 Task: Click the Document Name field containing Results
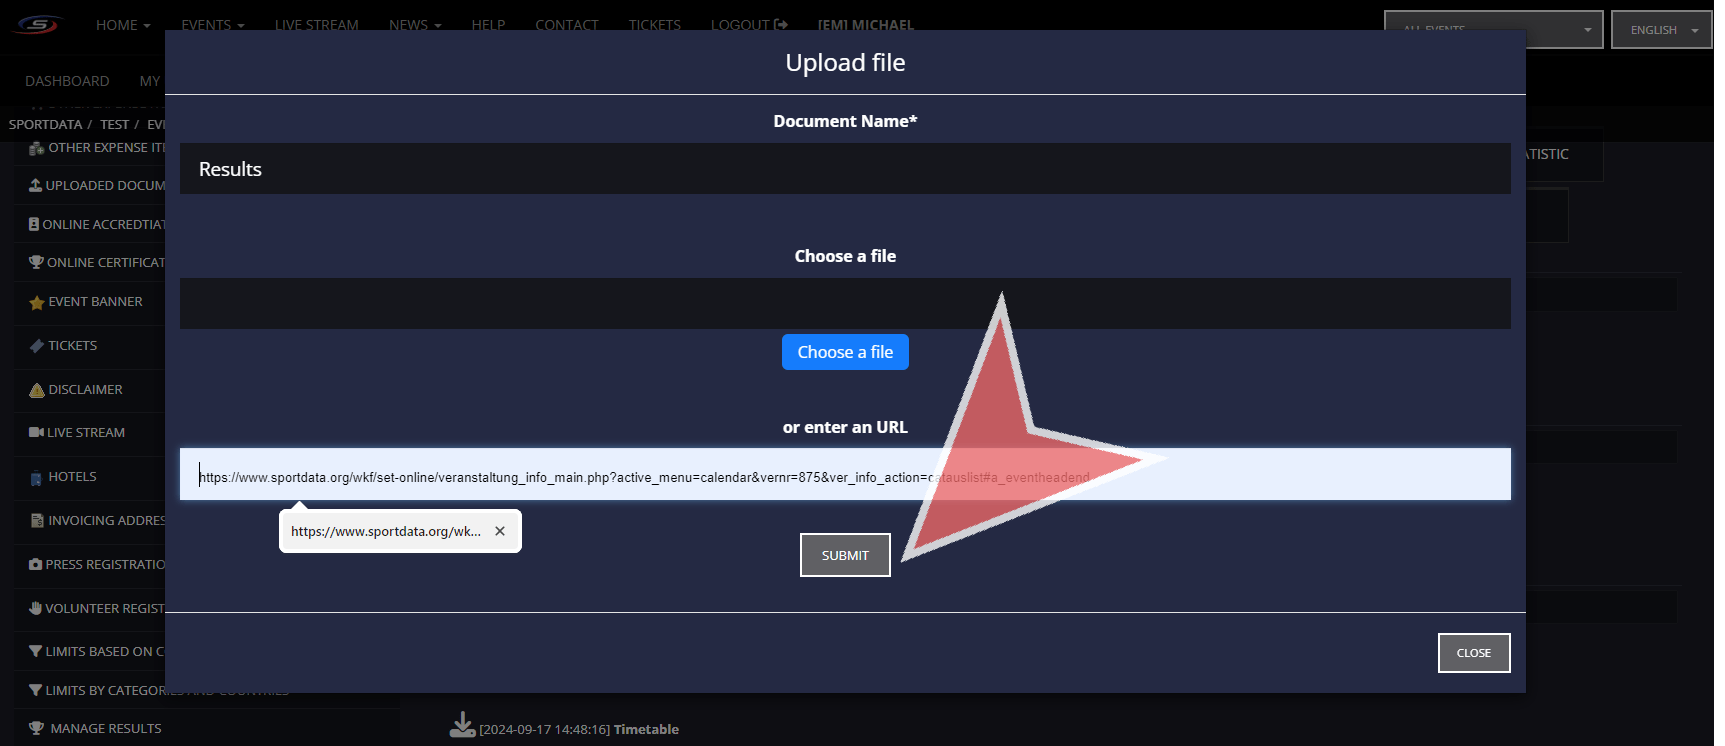(x=845, y=169)
